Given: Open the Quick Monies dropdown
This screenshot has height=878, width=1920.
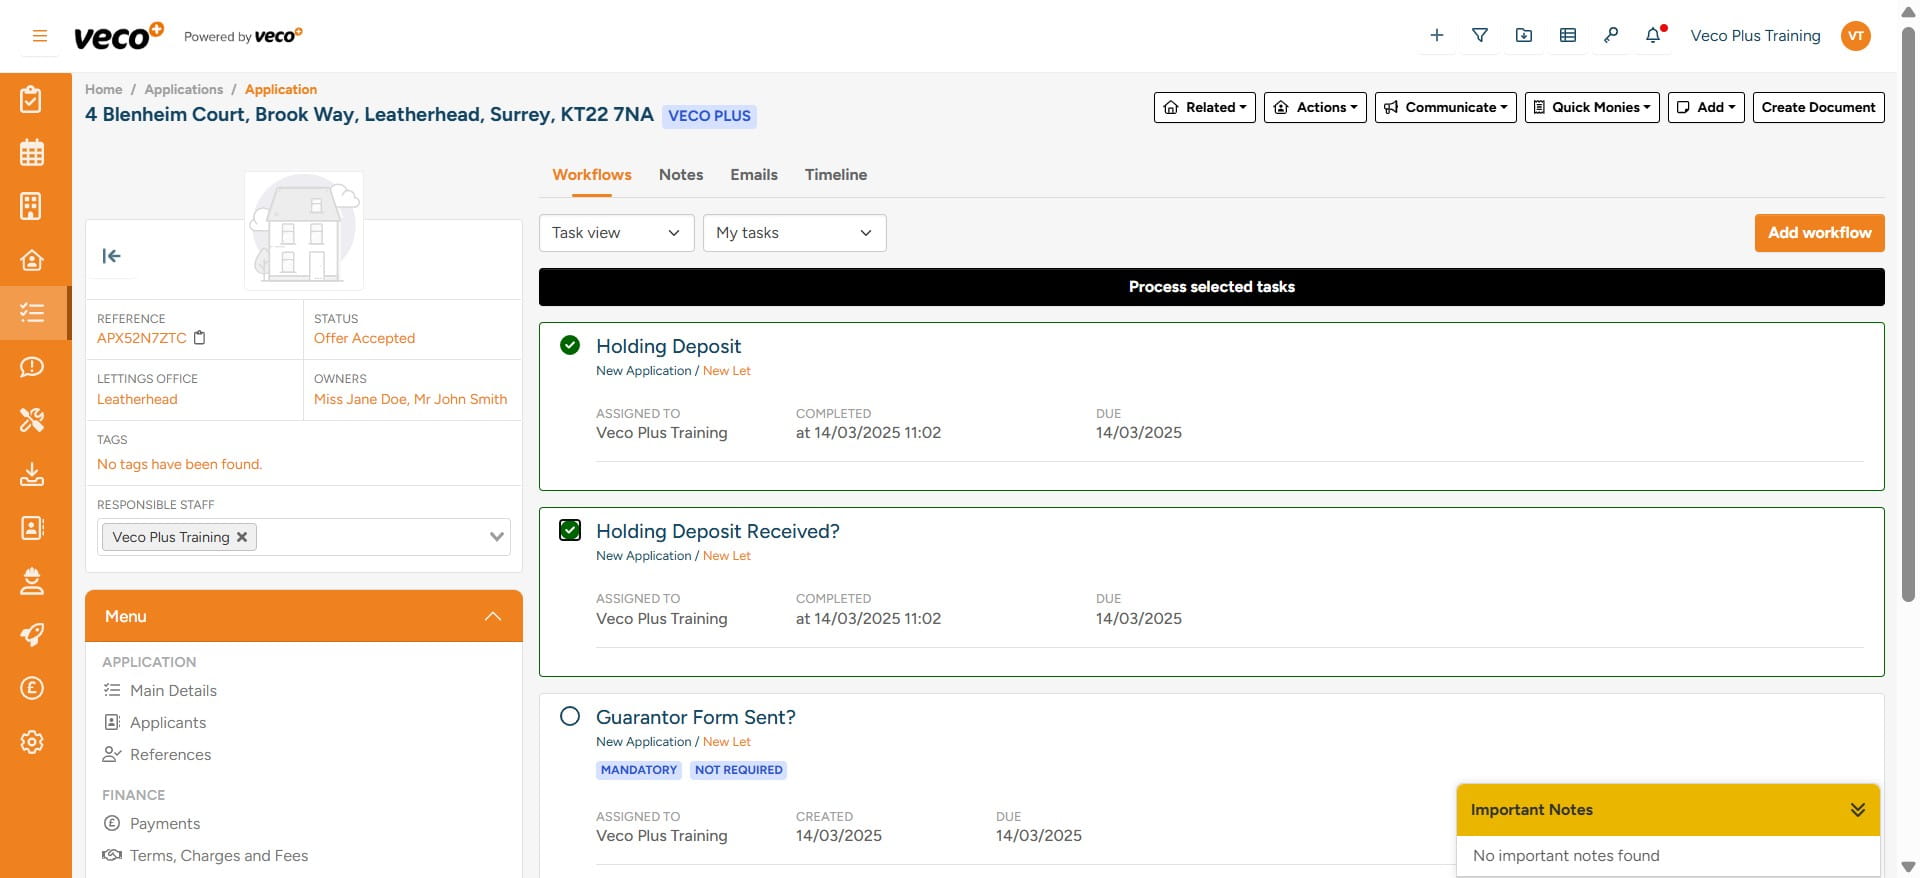Looking at the screenshot, I should [x=1592, y=107].
